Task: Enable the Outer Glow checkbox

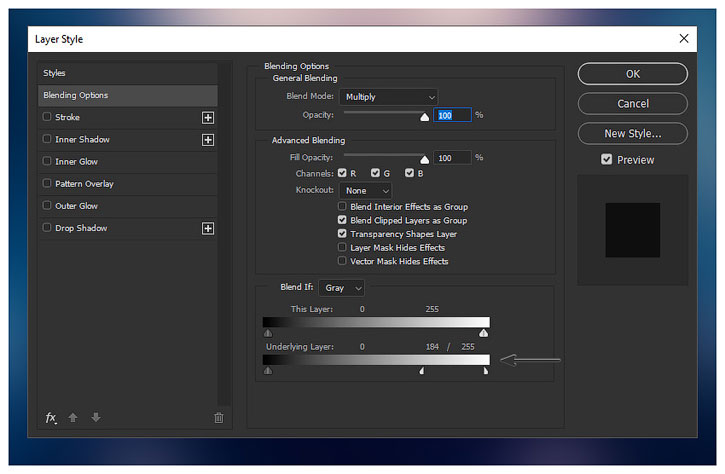Action: 47,205
